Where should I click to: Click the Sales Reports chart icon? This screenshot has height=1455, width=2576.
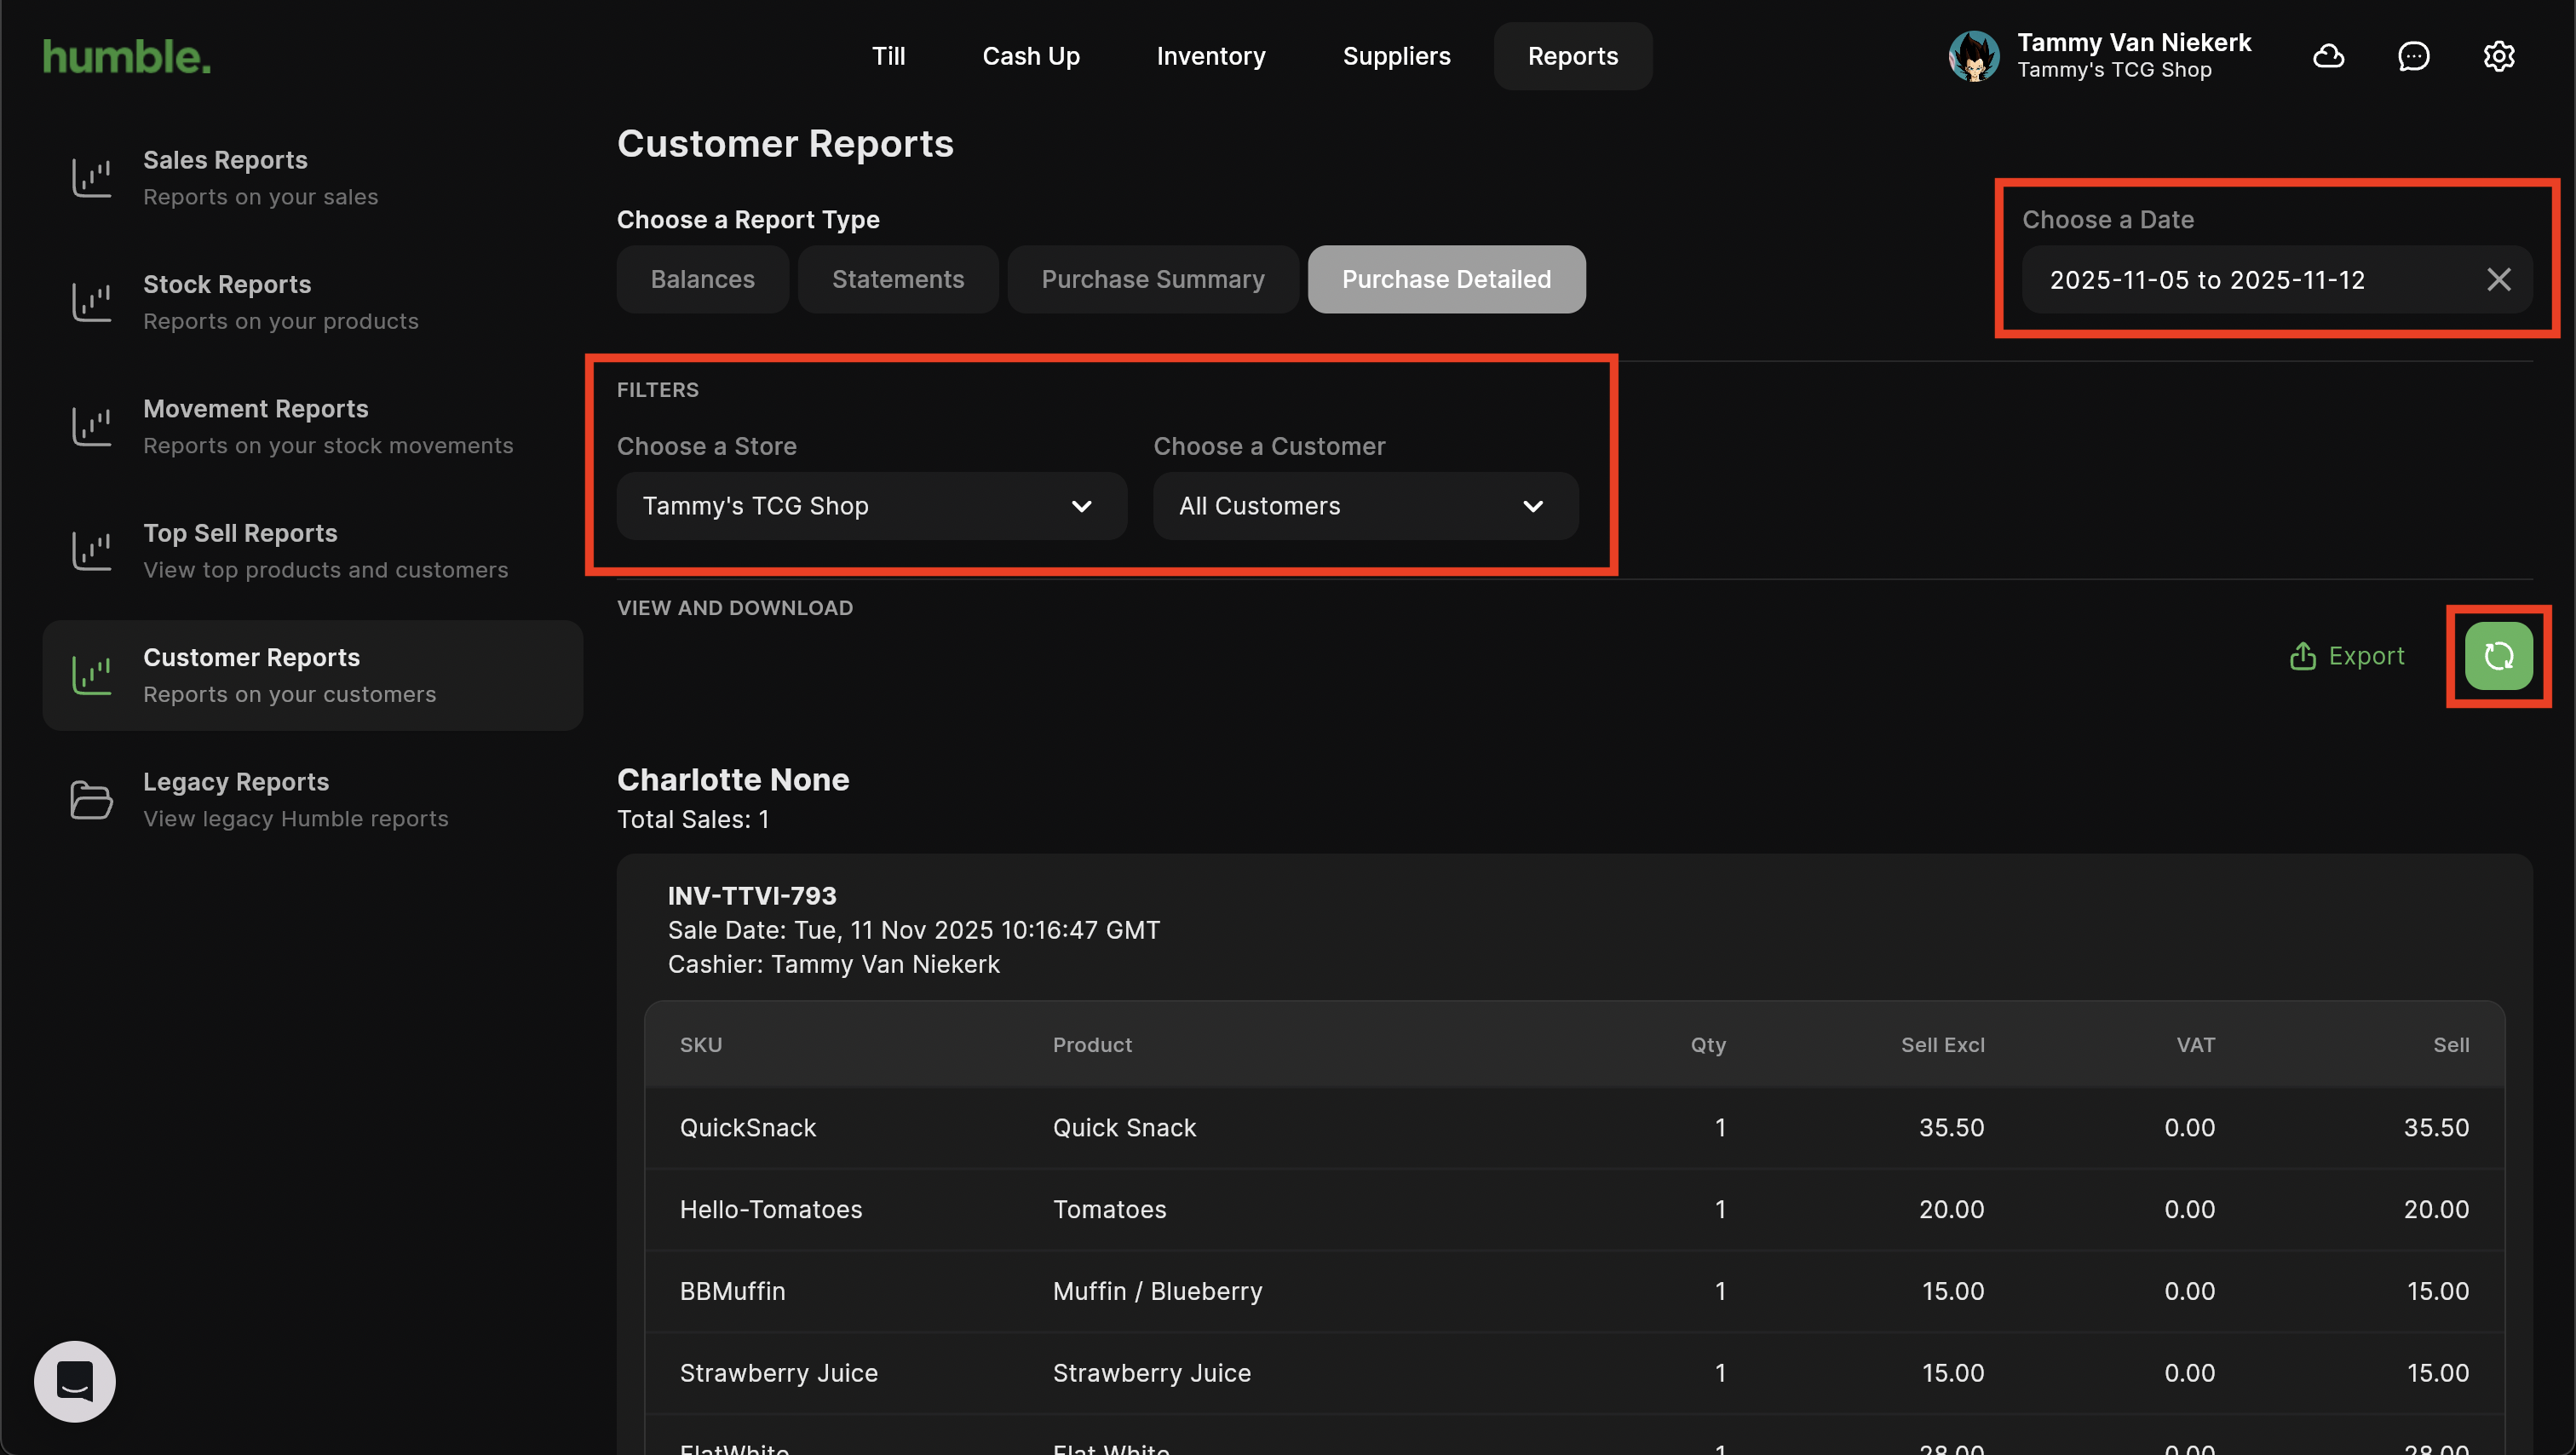[91, 178]
